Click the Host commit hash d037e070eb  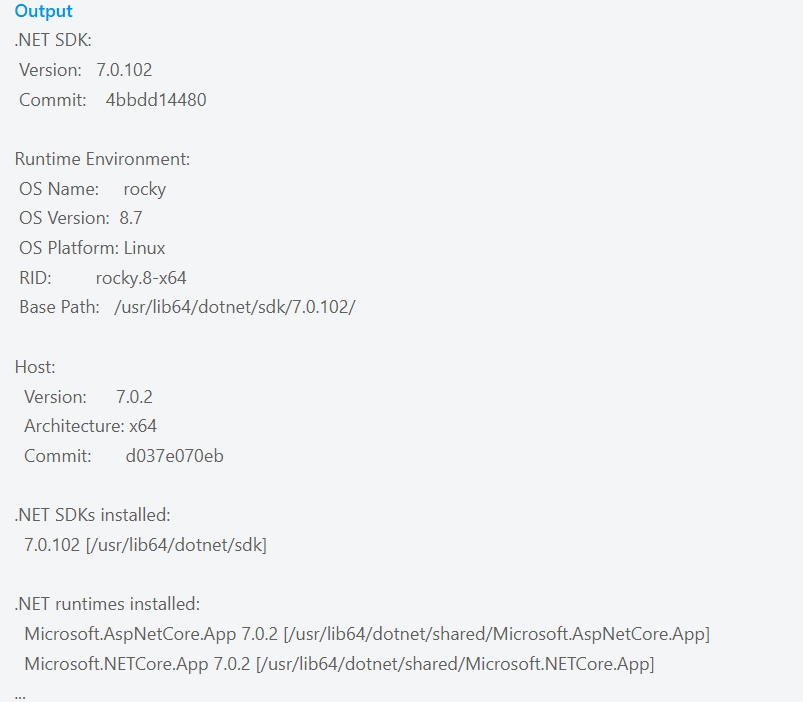[174, 456]
